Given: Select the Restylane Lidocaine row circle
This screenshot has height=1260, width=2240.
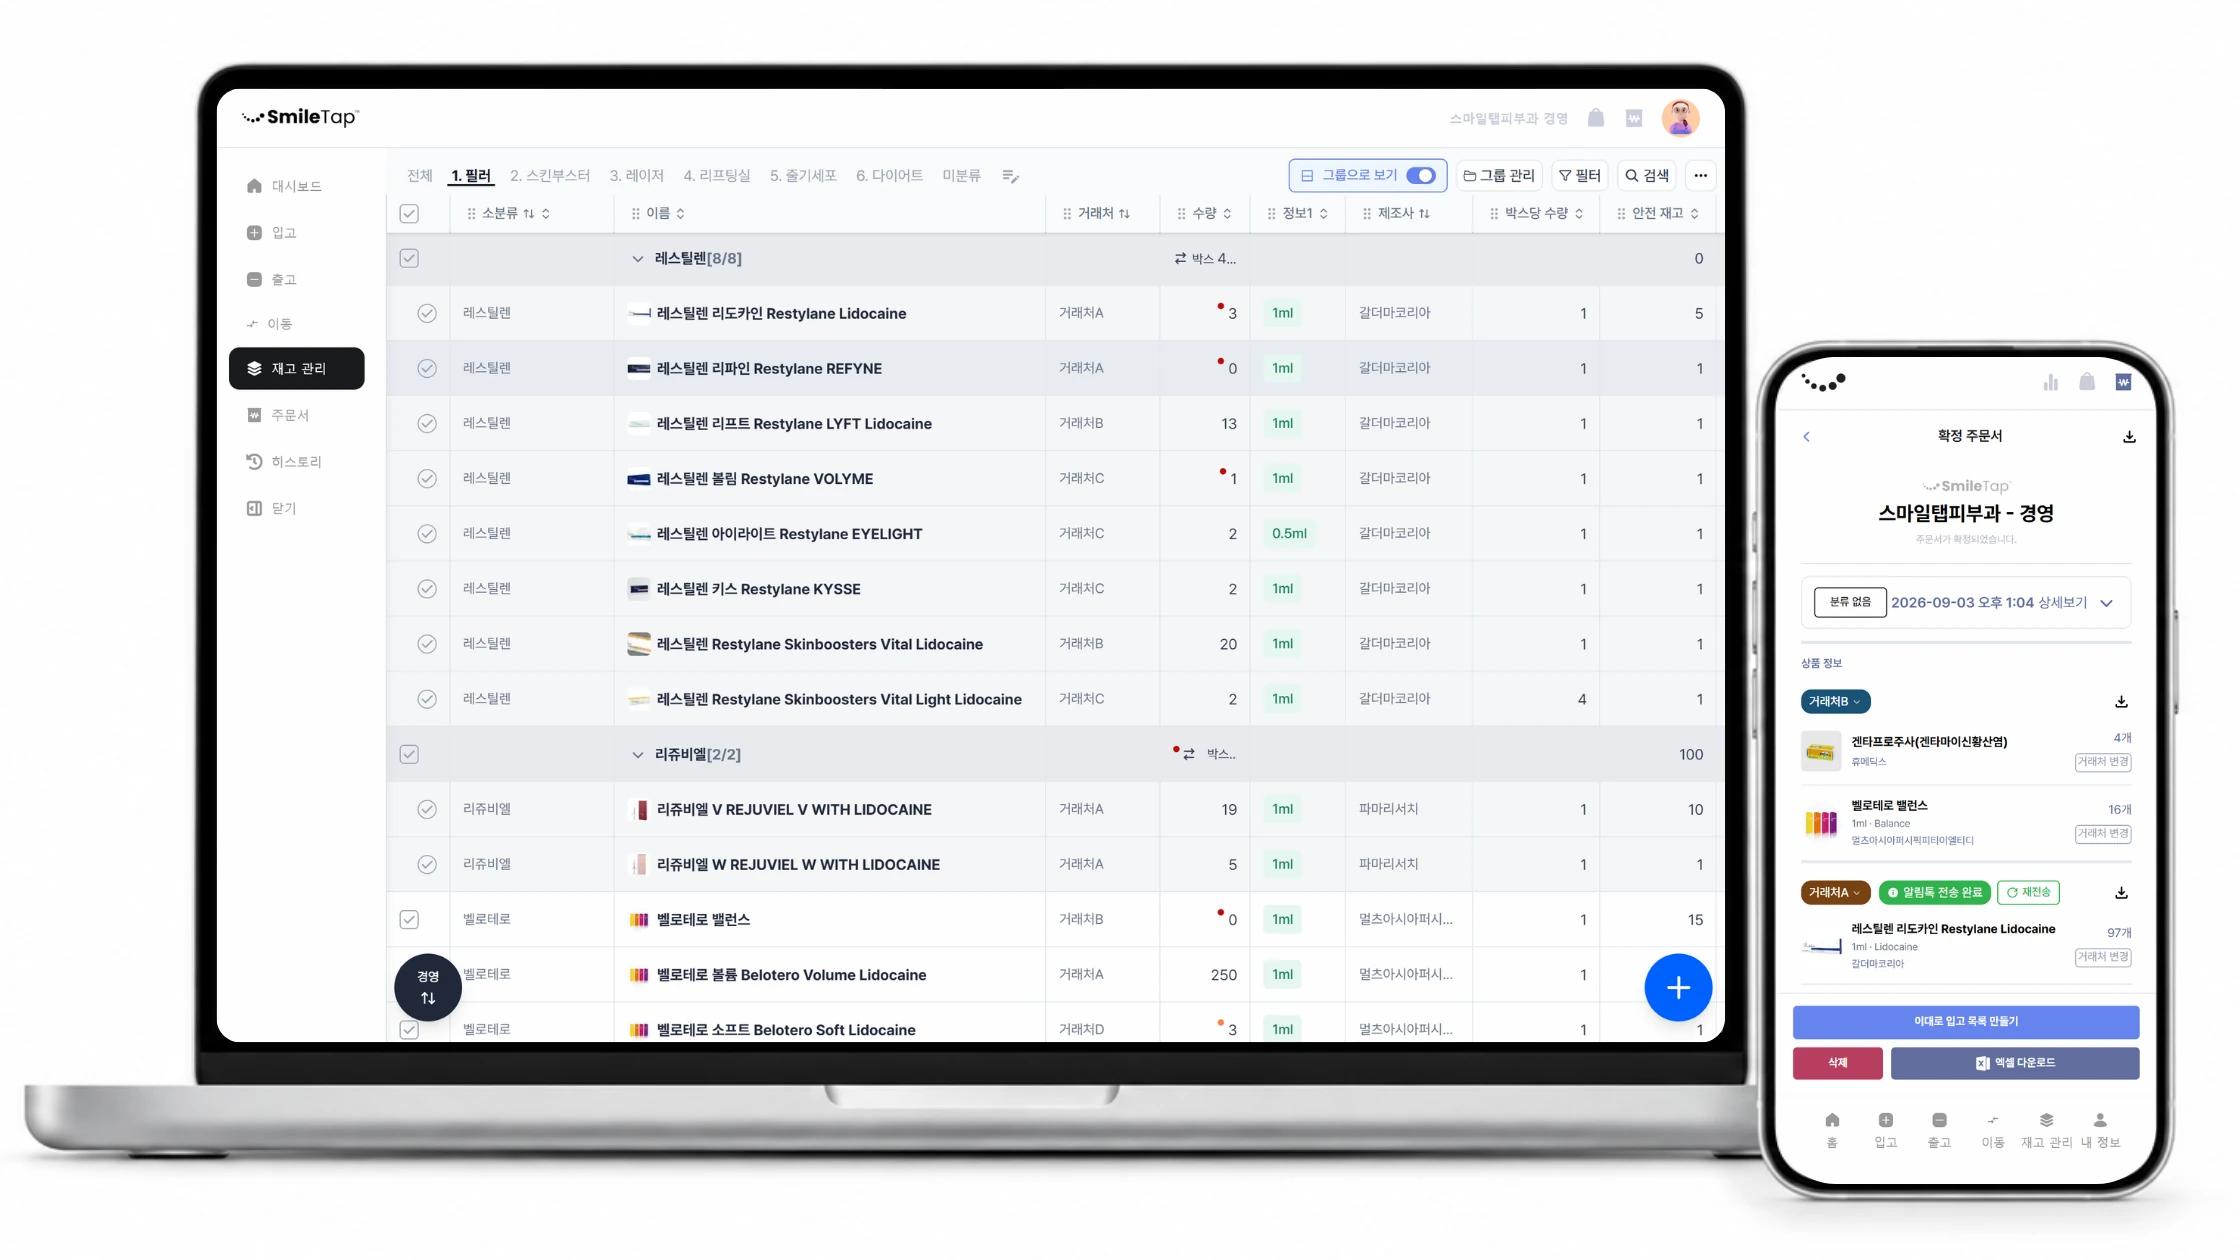Looking at the screenshot, I should tap(427, 313).
